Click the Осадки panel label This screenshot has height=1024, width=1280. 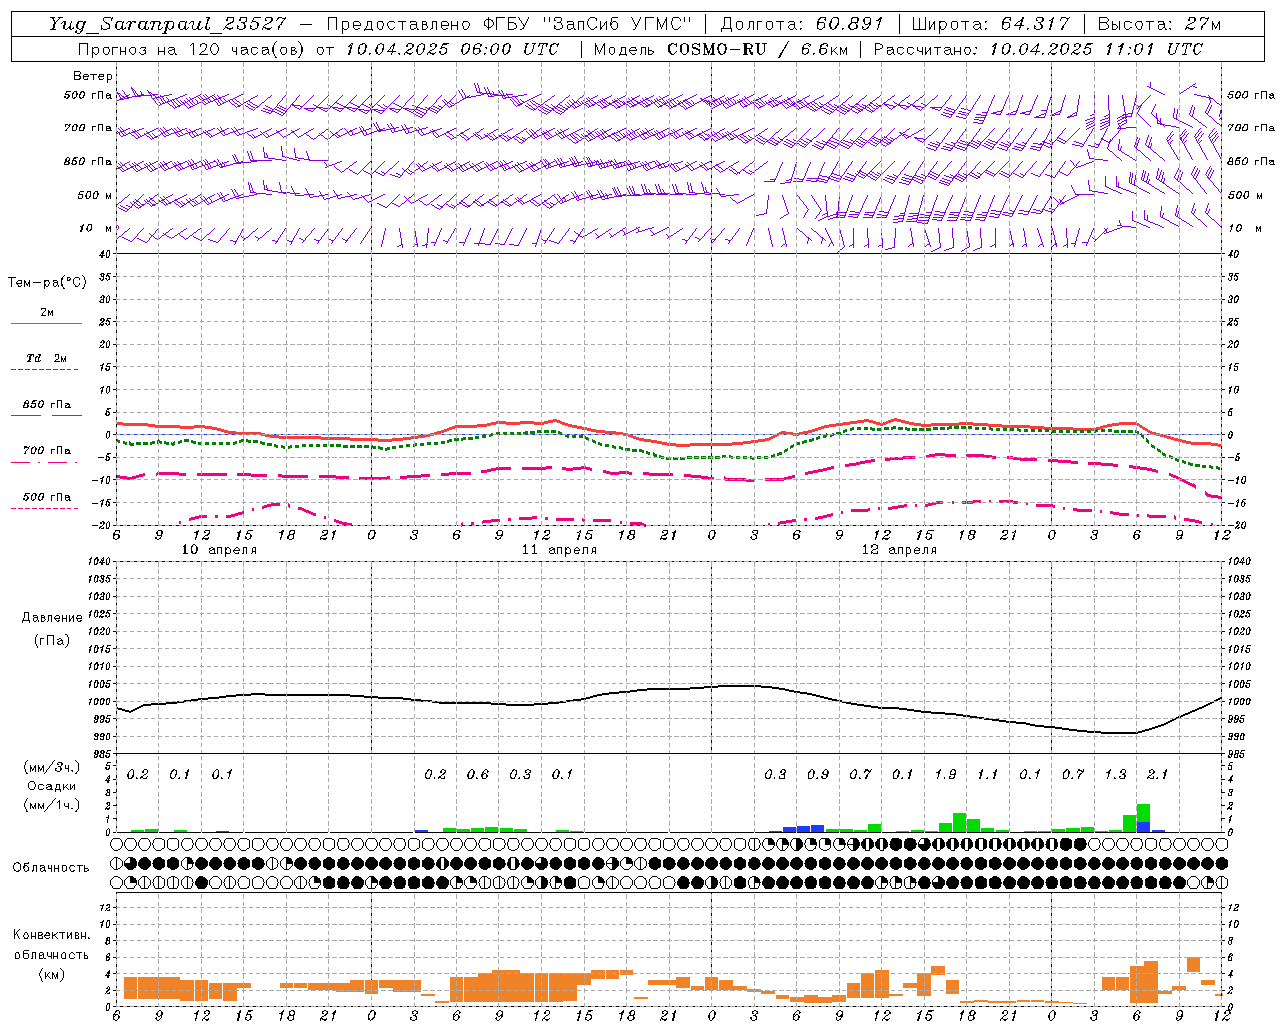pyautogui.click(x=52, y=786)
